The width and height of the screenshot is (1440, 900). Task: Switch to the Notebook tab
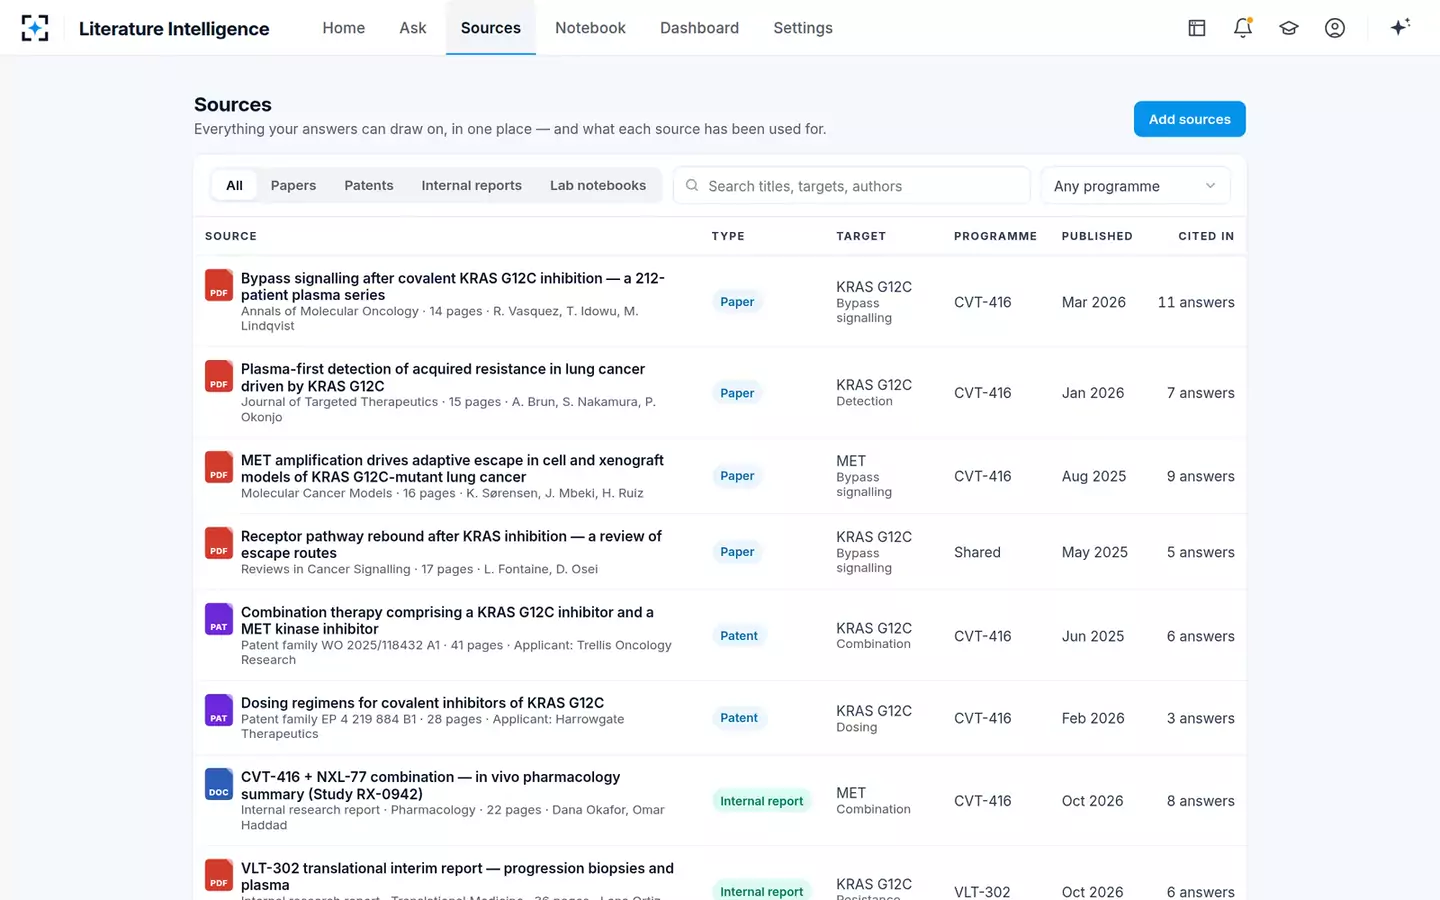tap(590, 28)
